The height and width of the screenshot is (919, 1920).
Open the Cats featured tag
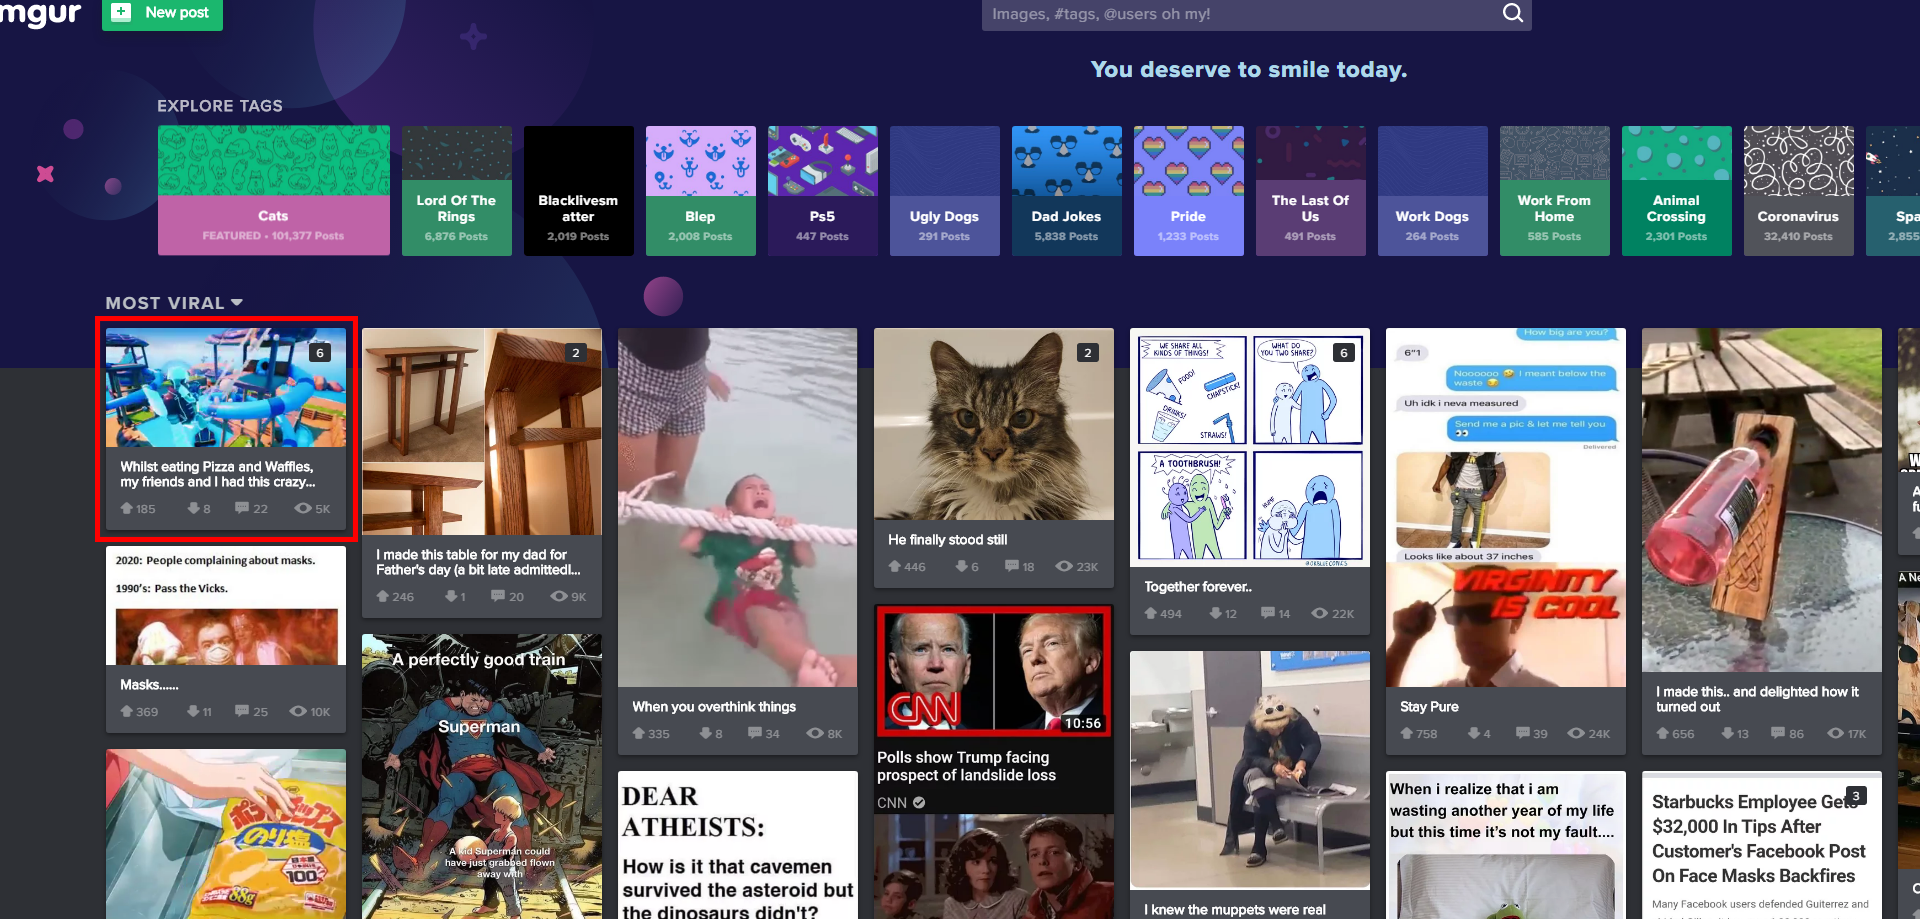click(x=274, y=190)
